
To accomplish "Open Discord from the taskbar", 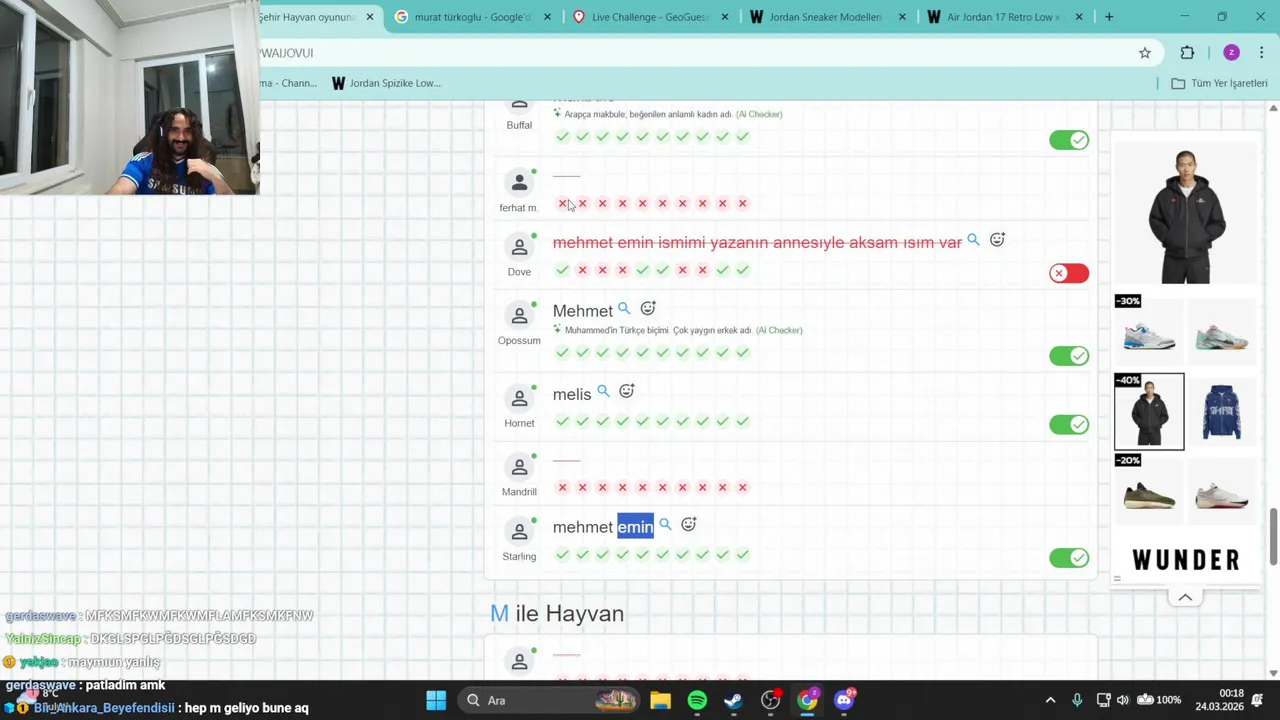I will tap(844, 700).
